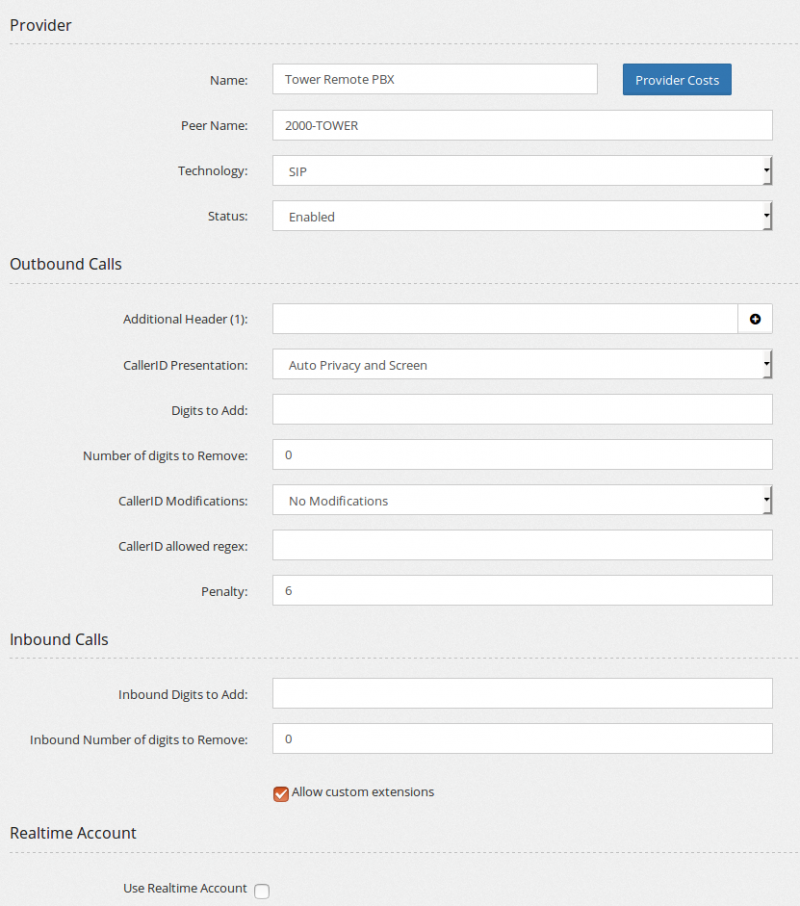The image size is (800, 906).
Task: Click the Peer Name field showing 2000-TOWER
Action: (522, 125)
